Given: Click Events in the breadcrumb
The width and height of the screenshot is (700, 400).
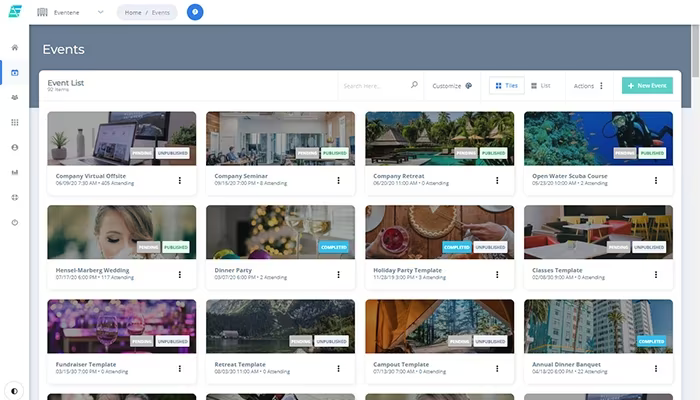Looking at the screenshot, I should click(161, 12).
